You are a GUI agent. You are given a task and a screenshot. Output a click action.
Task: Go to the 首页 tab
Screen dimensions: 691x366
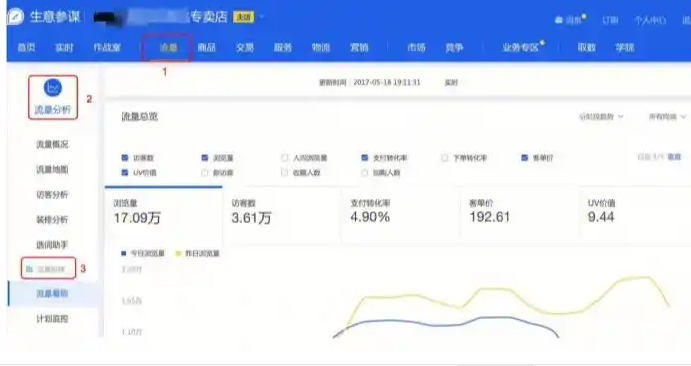tap(26, 48)
